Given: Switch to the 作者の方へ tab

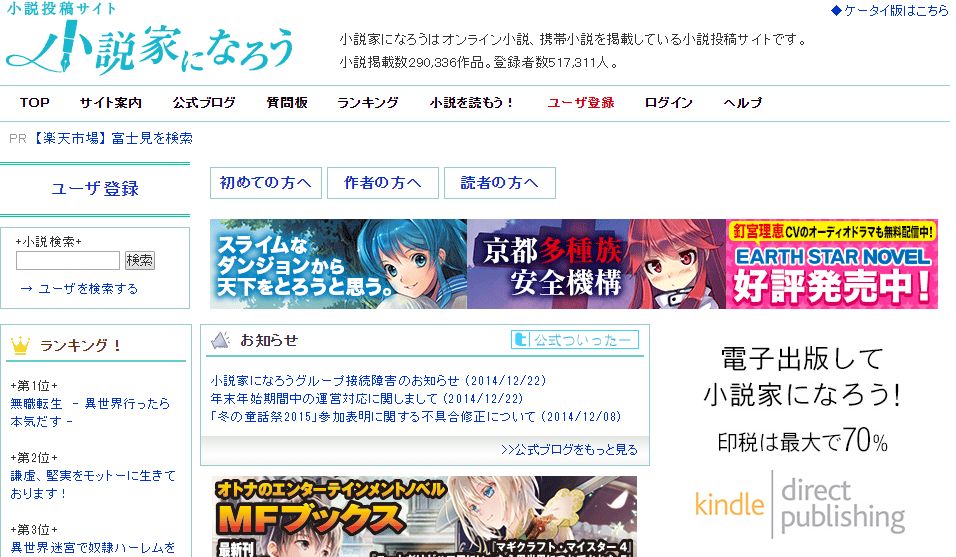Looking at the screenshot, I should [382, 183].
